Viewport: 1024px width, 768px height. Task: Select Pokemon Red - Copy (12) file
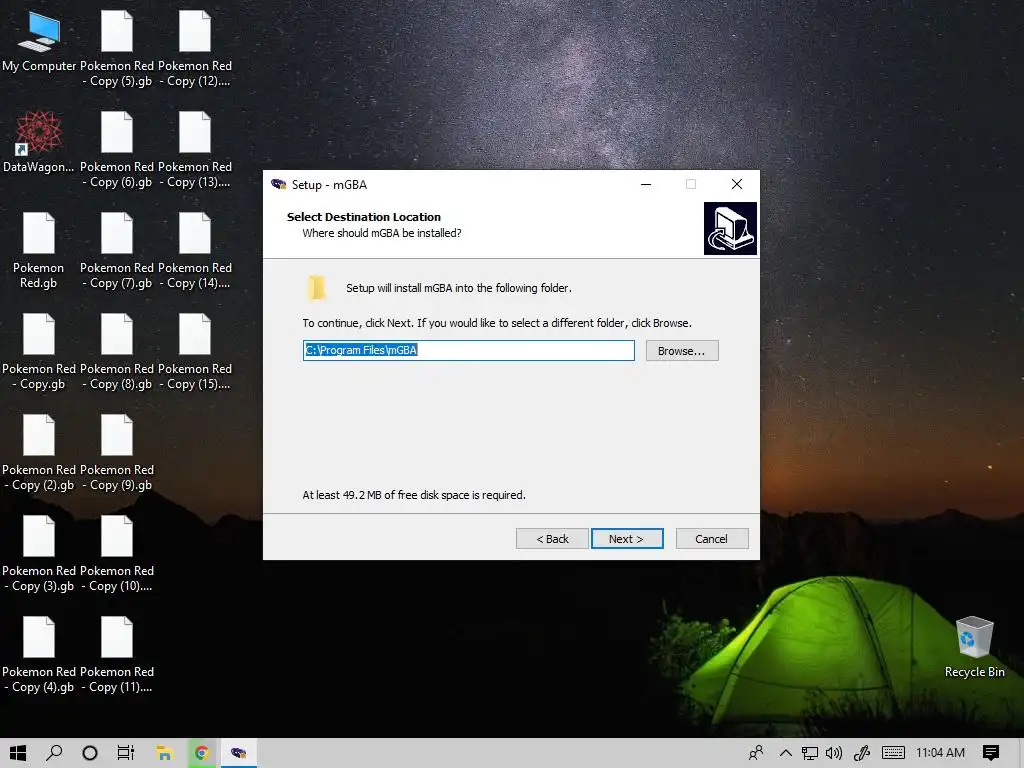[195, 49]
